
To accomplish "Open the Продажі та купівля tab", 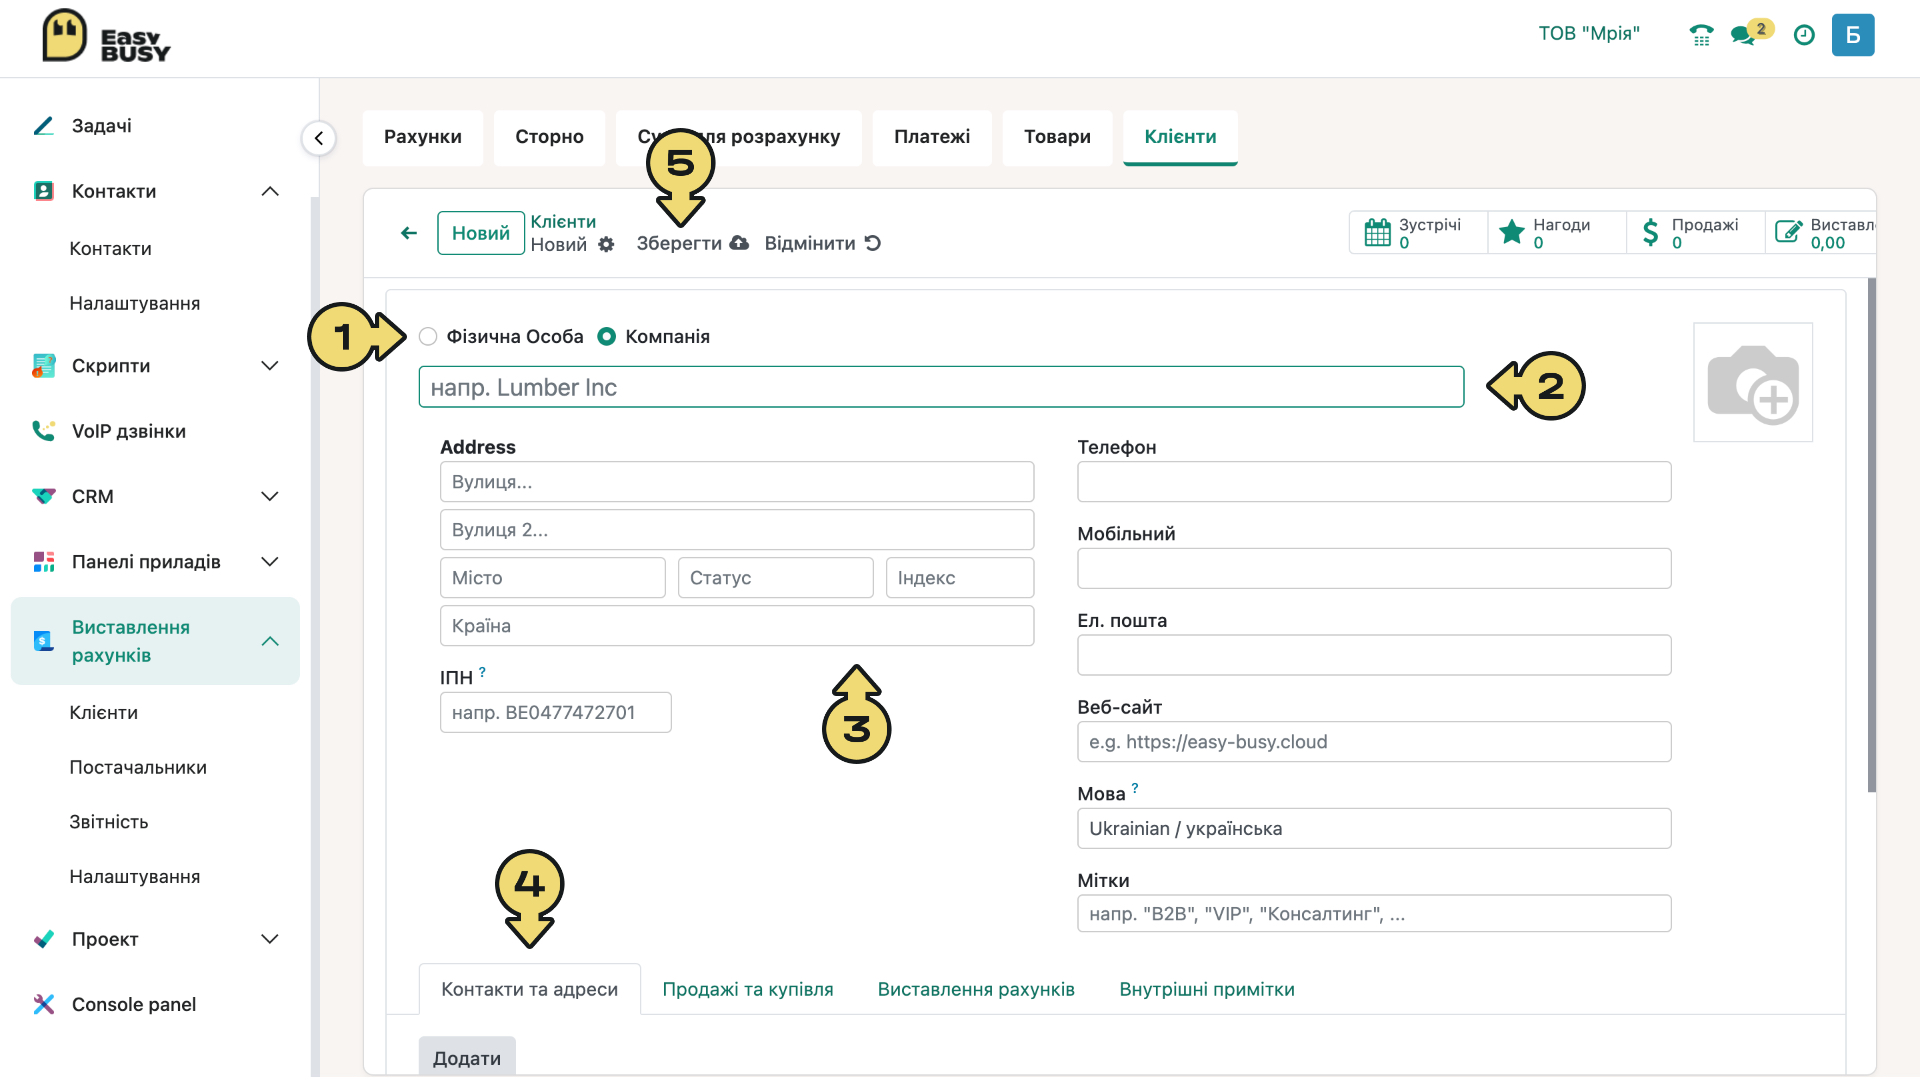I will coord(748,990).
